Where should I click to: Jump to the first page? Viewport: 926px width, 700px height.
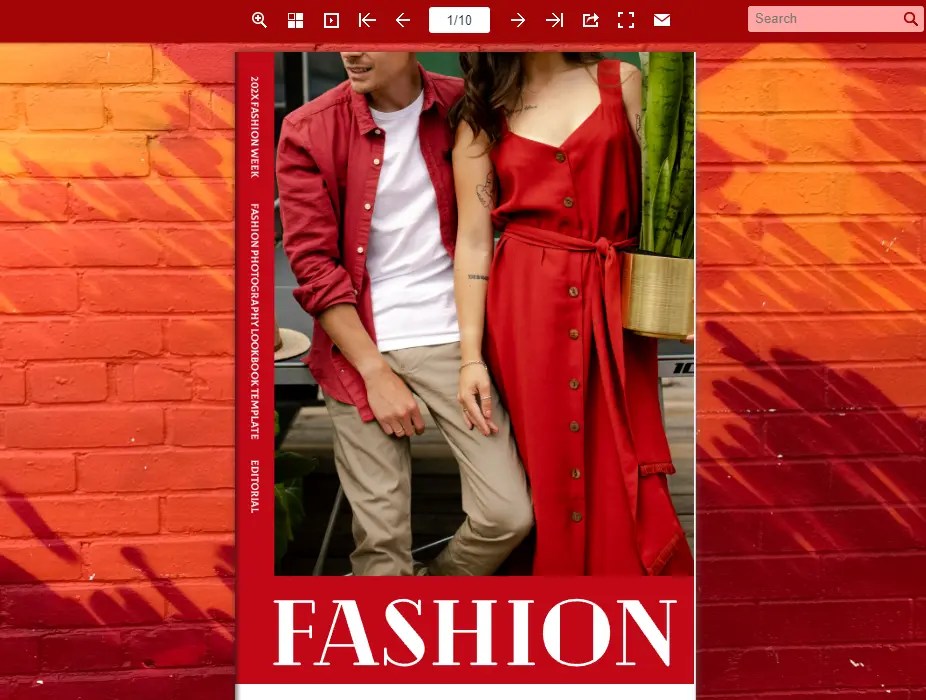click(367, 20)
